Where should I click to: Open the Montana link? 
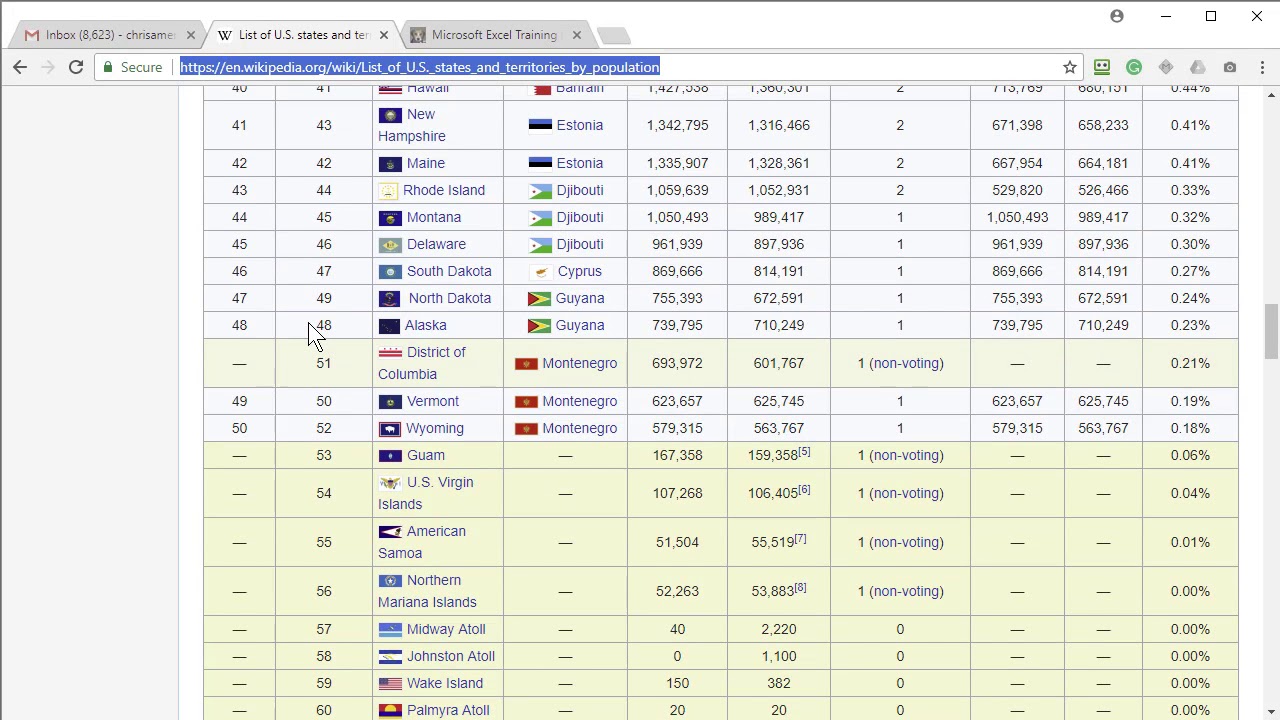tap(434, 217)
